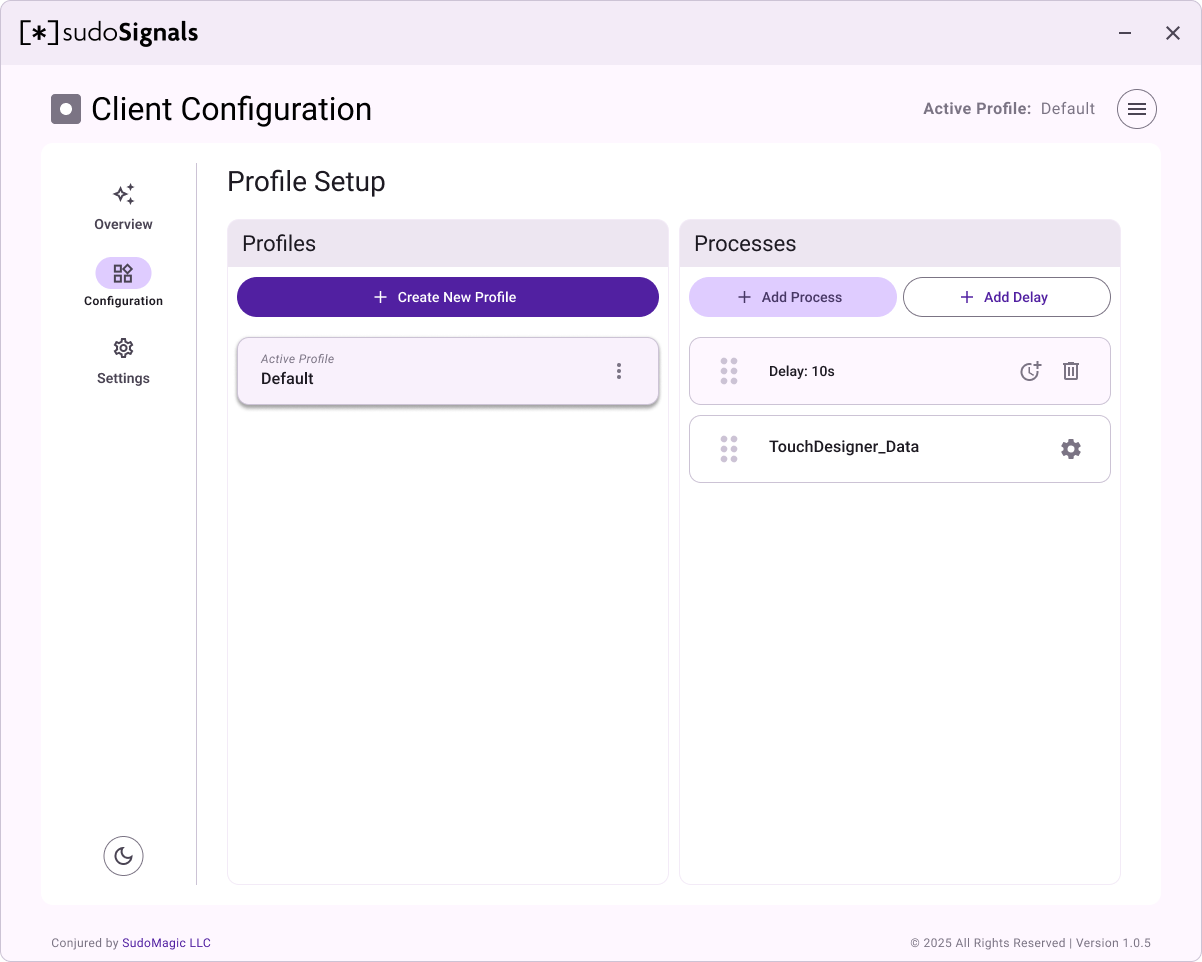1202x962 pixels.
Task: Click the Settings gear in the sidebar
Action: [123, 347]
